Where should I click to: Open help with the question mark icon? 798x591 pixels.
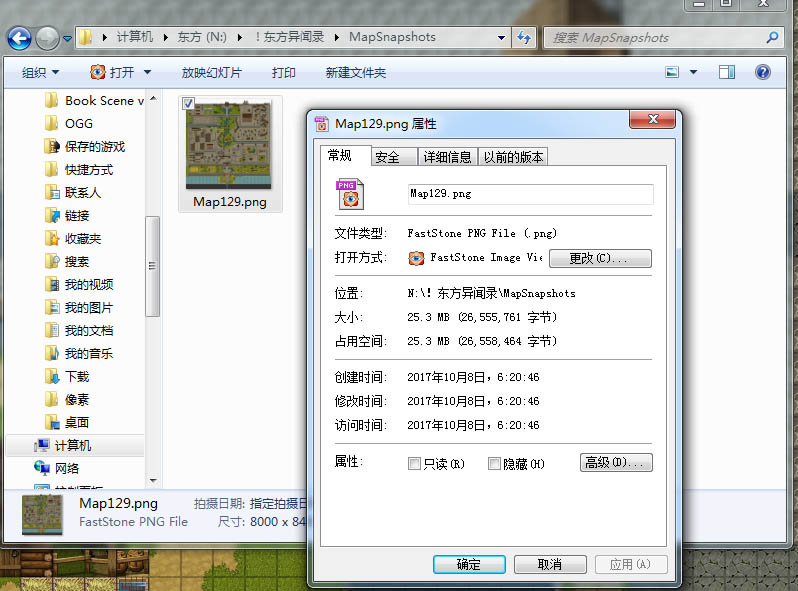[x=762, y=72]
